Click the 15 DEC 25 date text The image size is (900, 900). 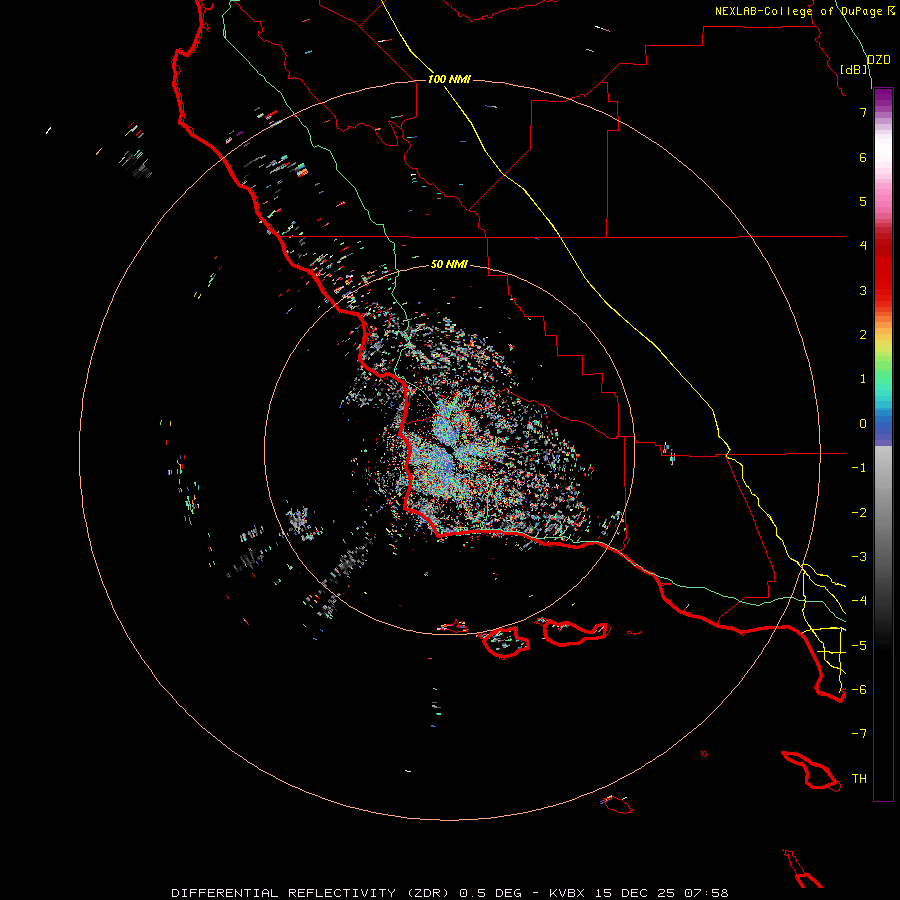click(635, 893)
